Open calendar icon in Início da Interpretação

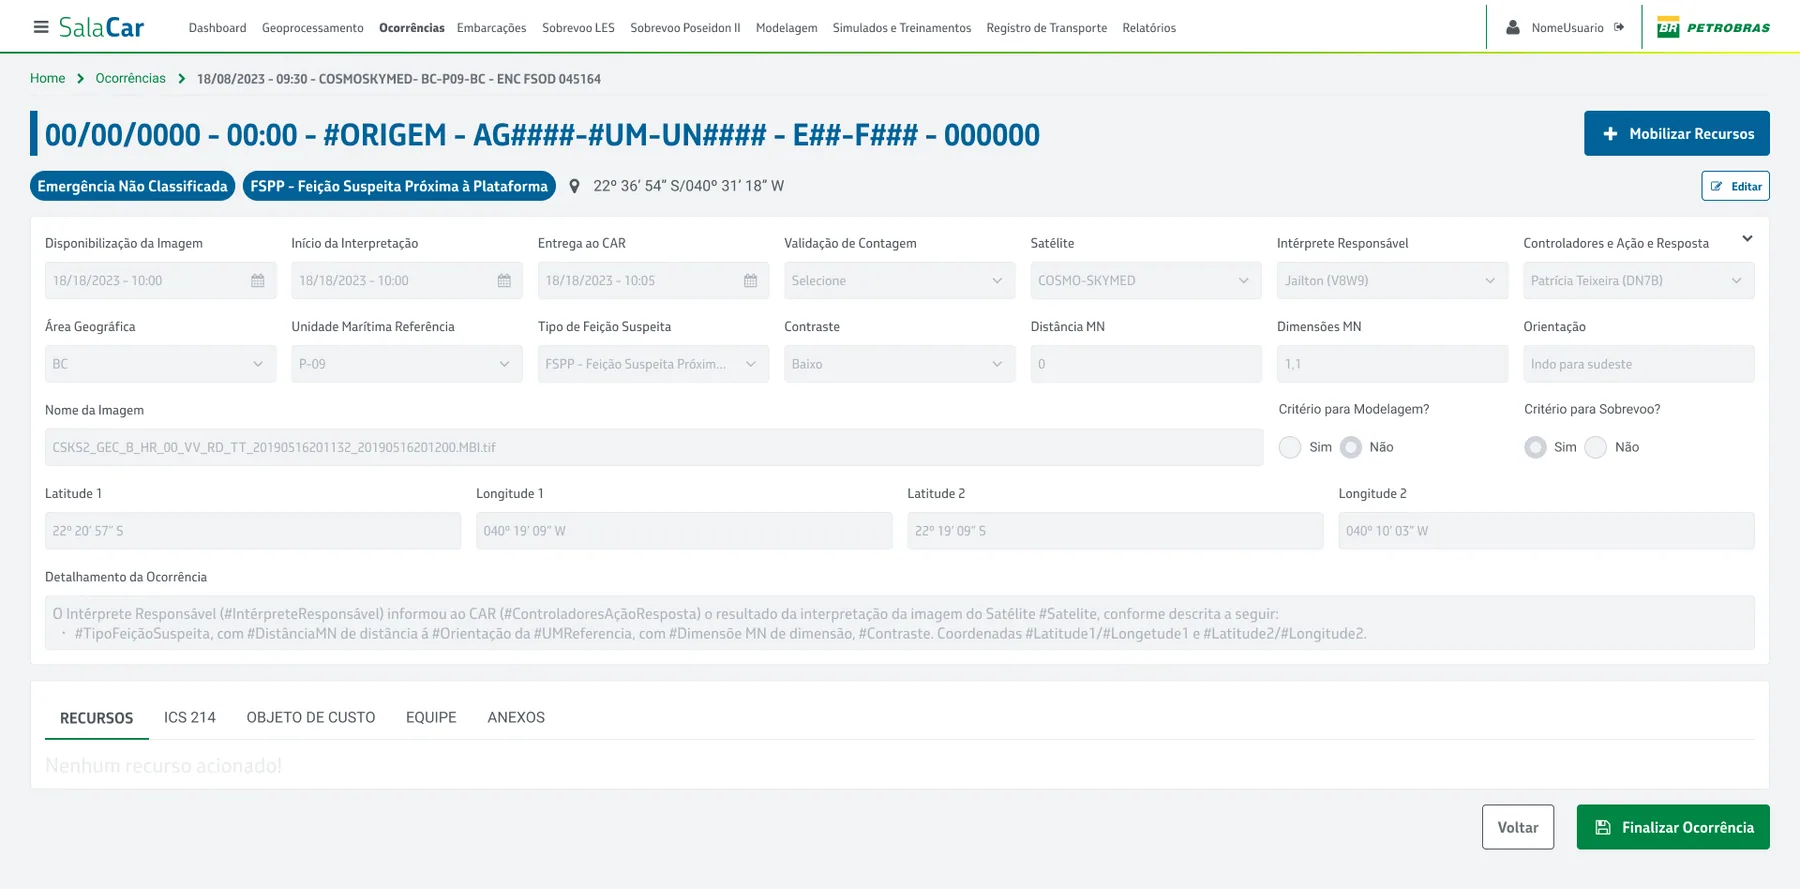(504, 281)
